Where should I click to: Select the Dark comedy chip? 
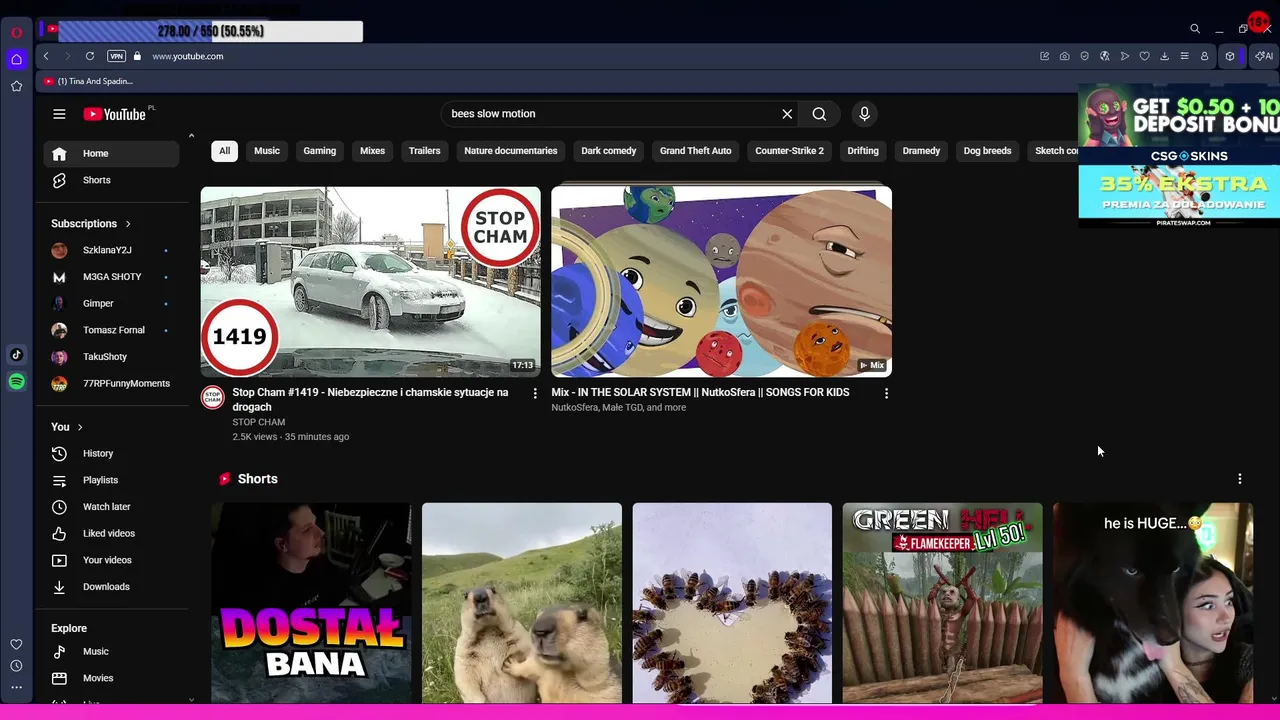click(609, 151)
